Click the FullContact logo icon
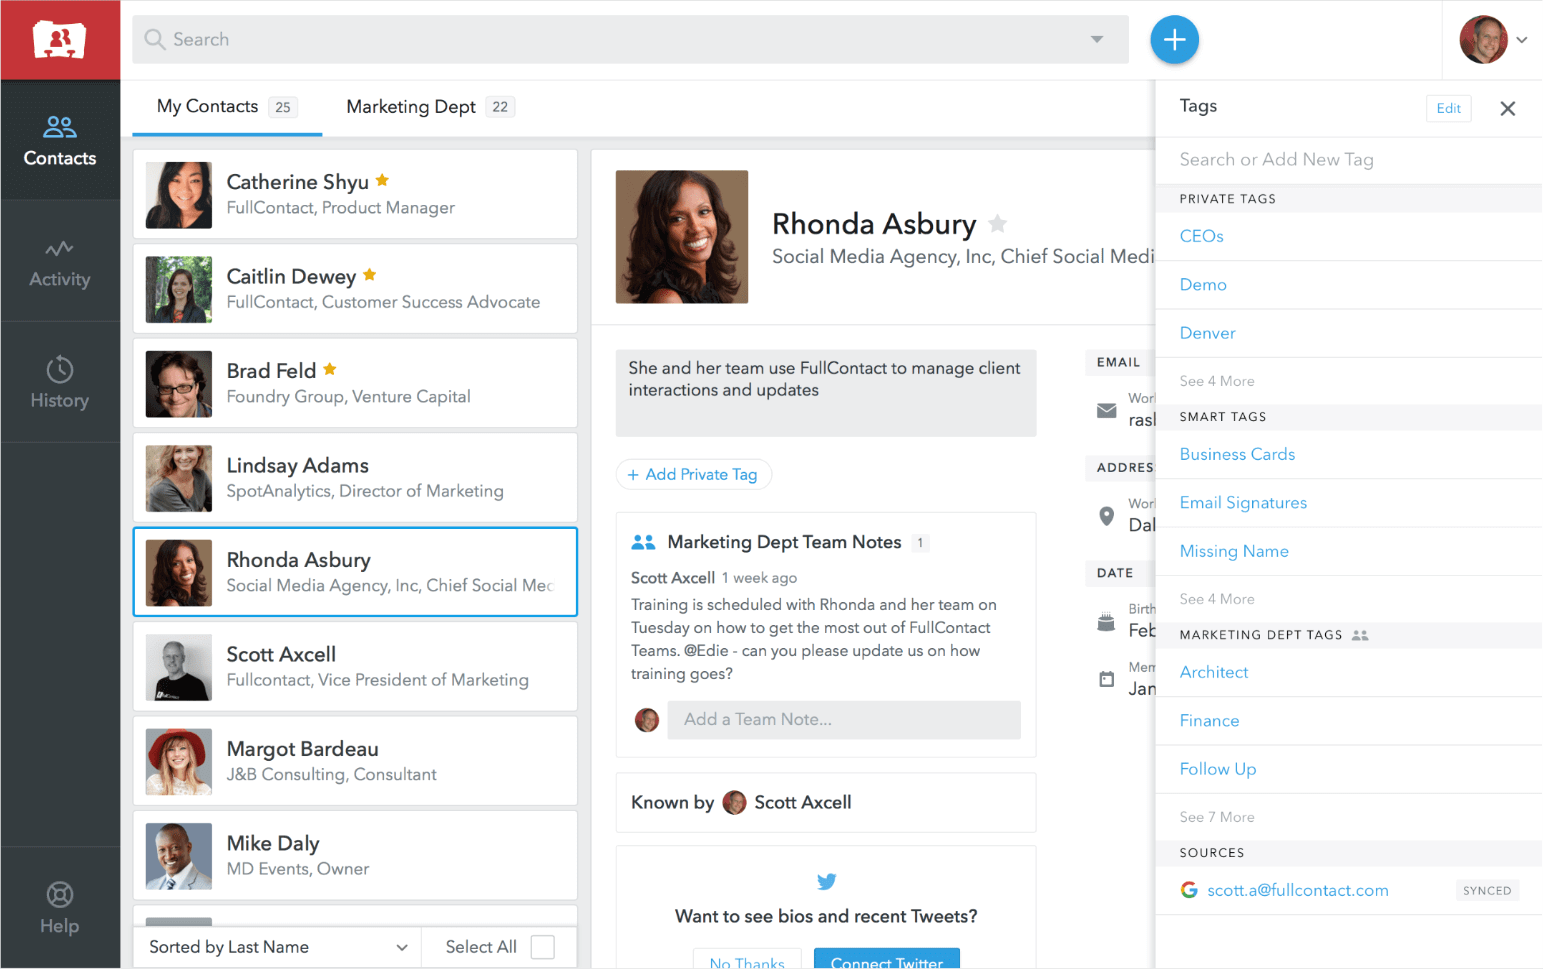The image size is (1543, 969). 59,40
